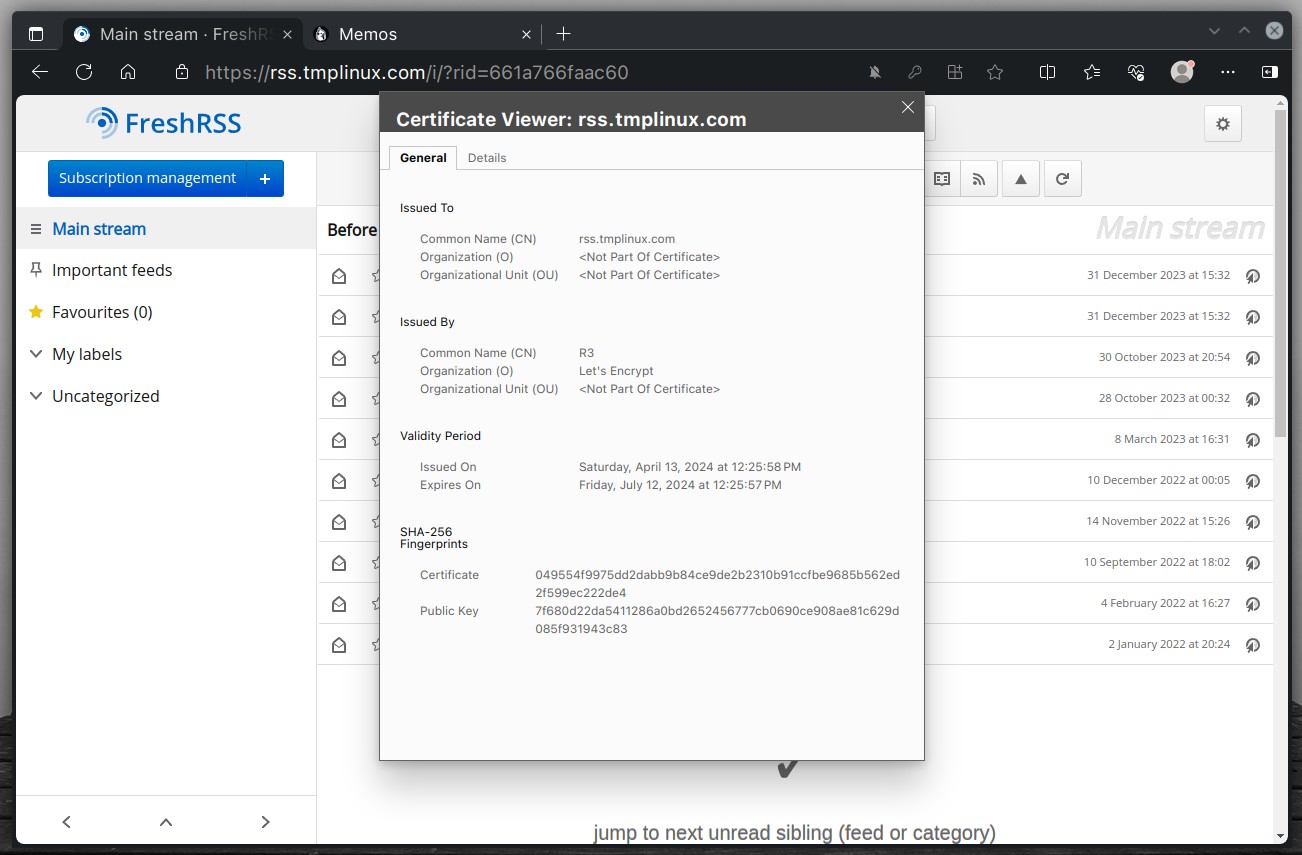Open the browser essentials heart icon

click(1135, 72)
